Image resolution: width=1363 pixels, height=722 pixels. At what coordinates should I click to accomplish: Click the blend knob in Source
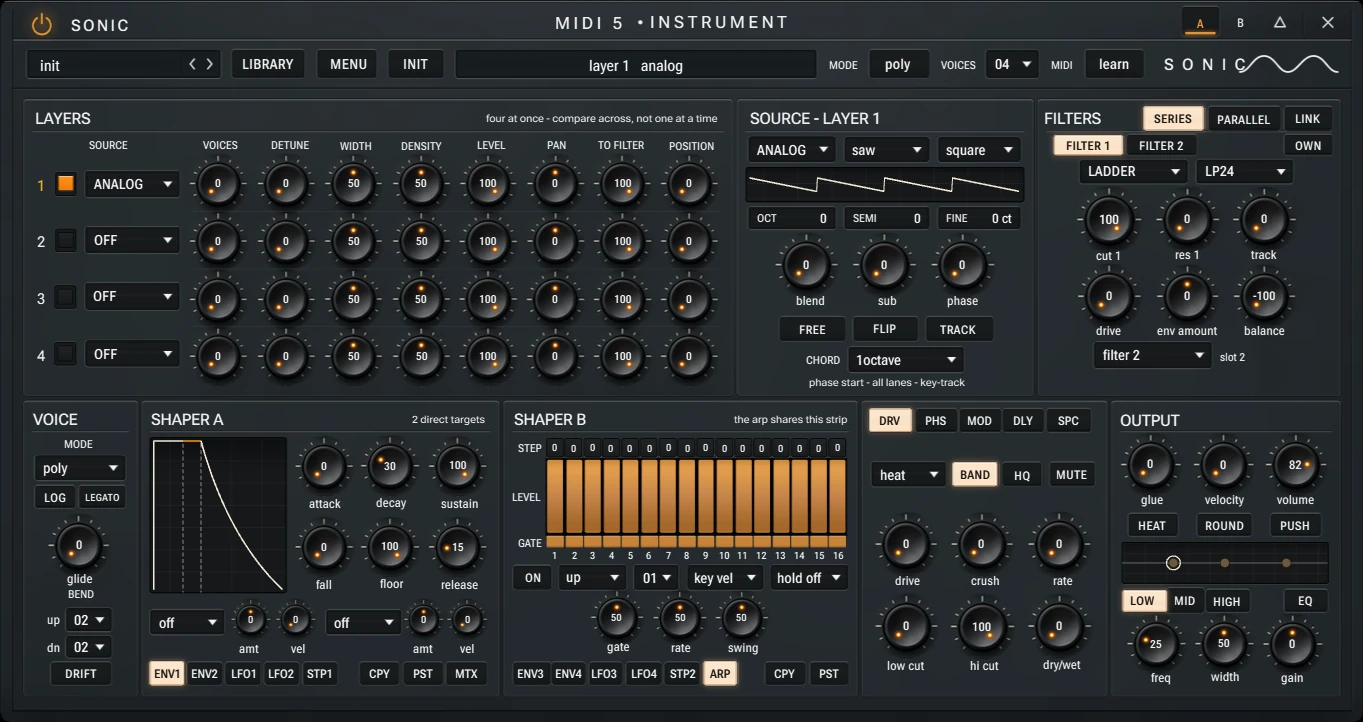805,266
